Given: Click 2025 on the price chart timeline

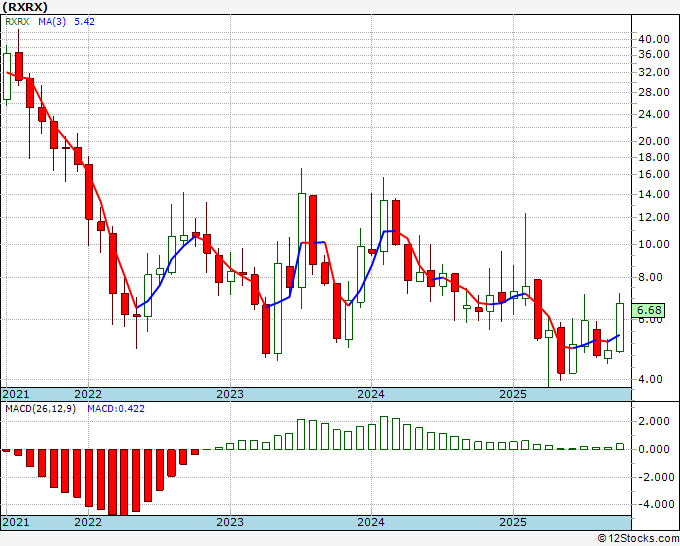Looking at the screenshot, I should 513,394.
